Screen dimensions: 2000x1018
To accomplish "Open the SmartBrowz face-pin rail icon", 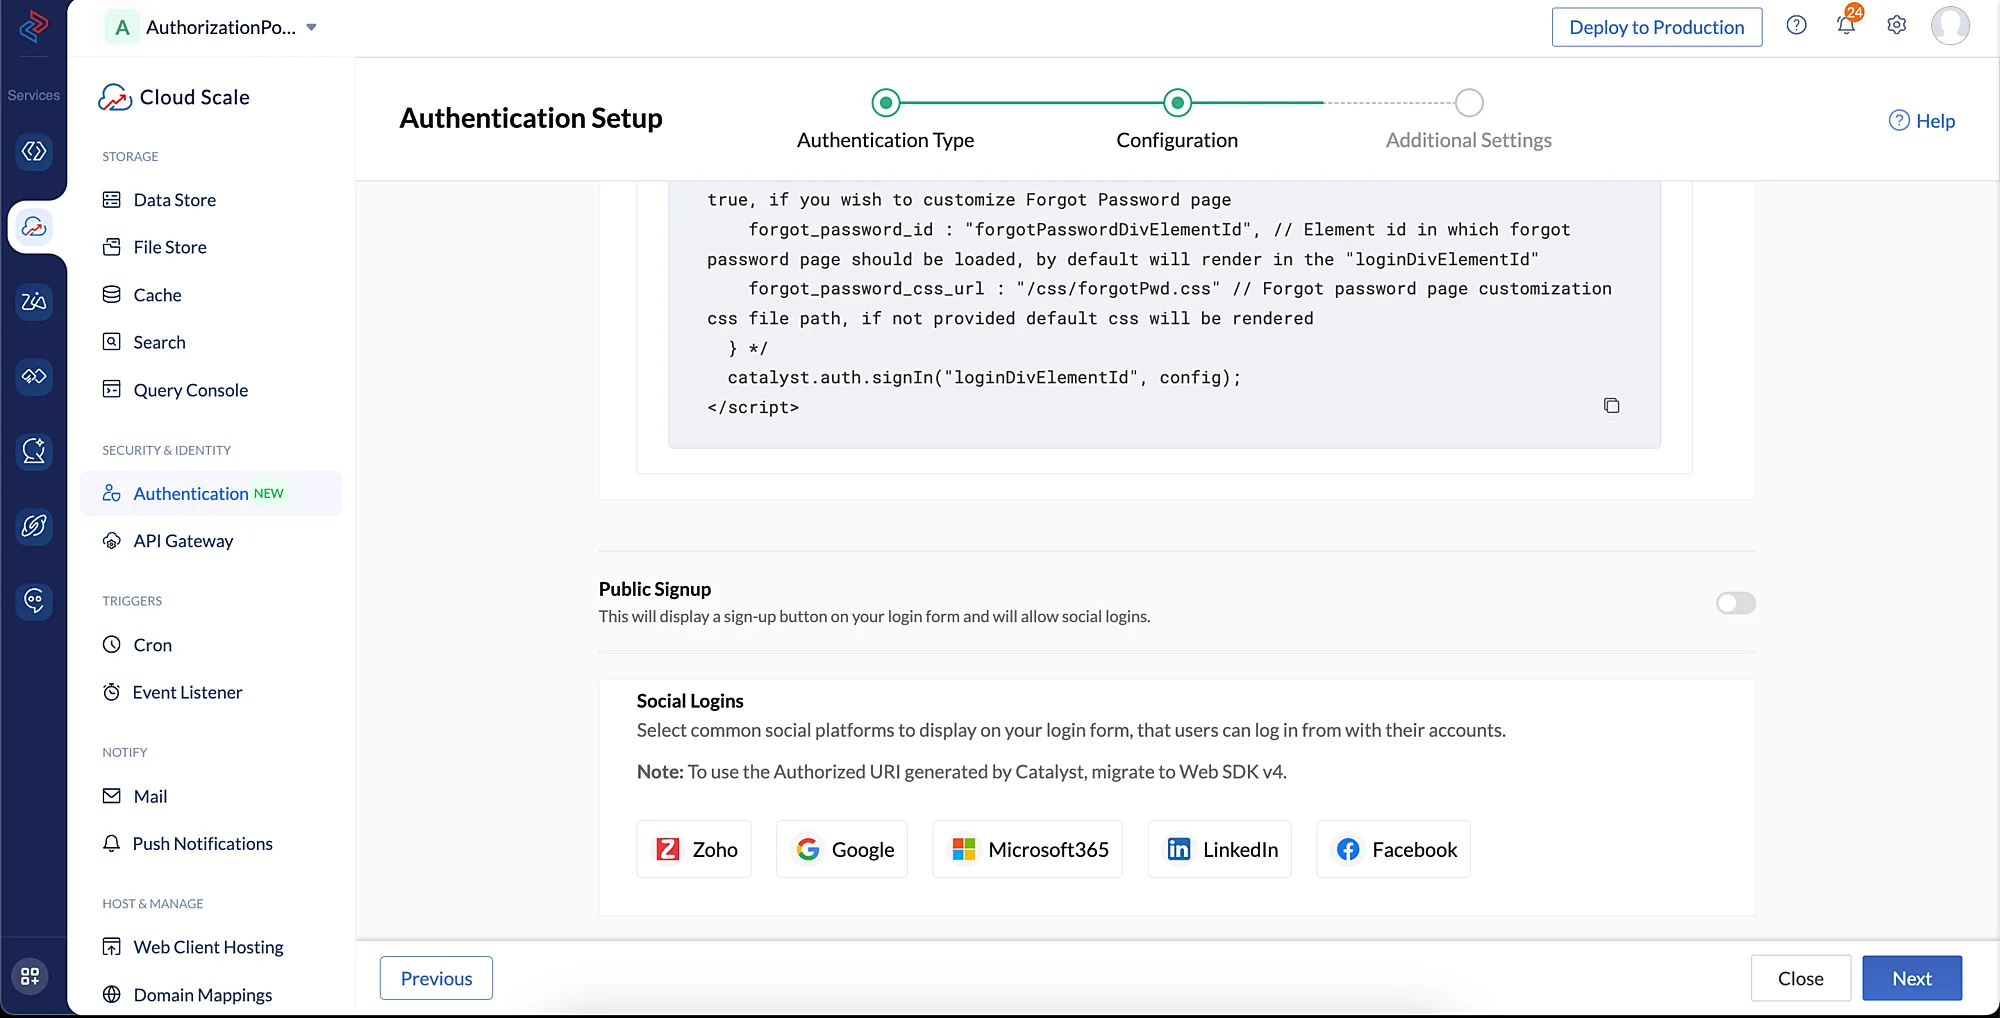I will coord(34,601).
